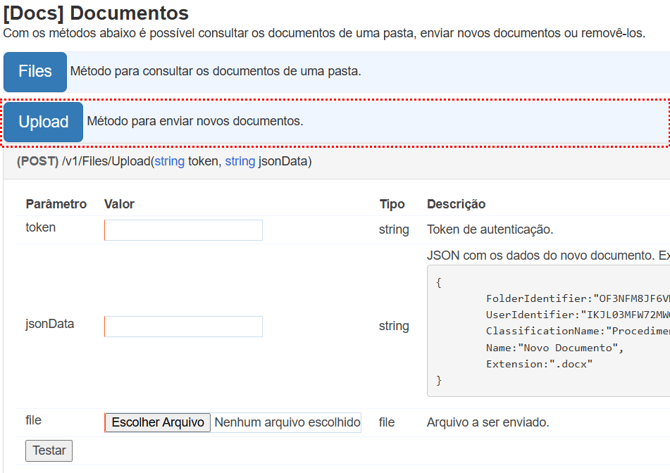
Task: Click the Descrição column header
Action: click(x=456, y=204)
